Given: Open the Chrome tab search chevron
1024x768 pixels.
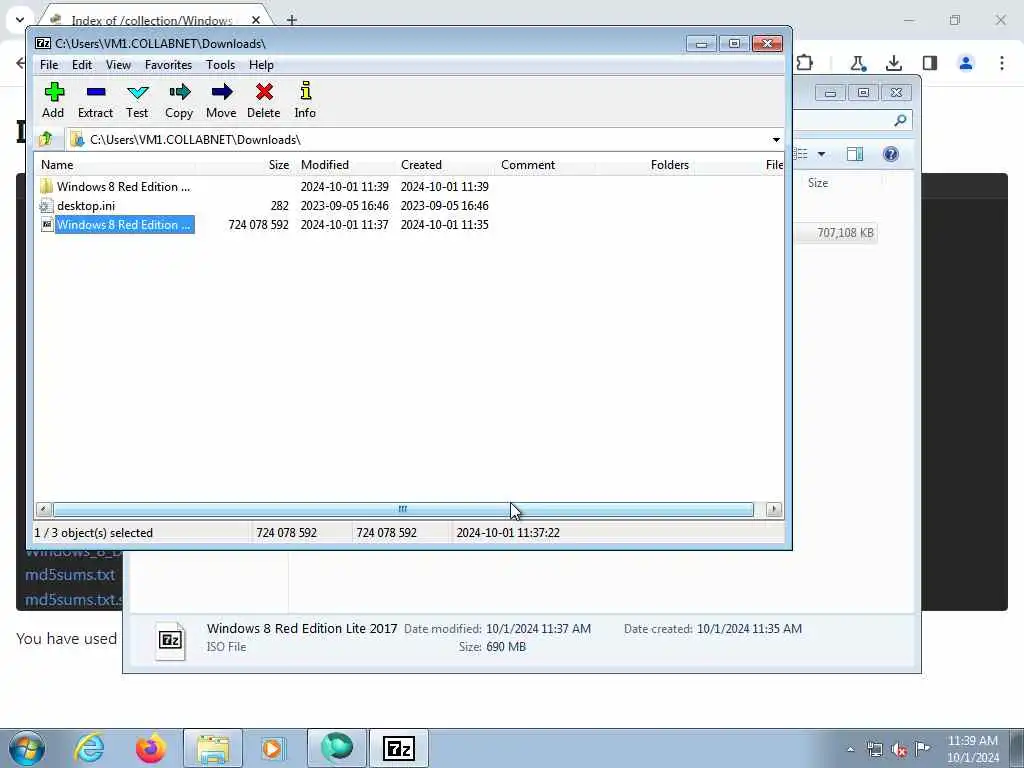Looking at the screenshot, I should [x=20, y=20].
